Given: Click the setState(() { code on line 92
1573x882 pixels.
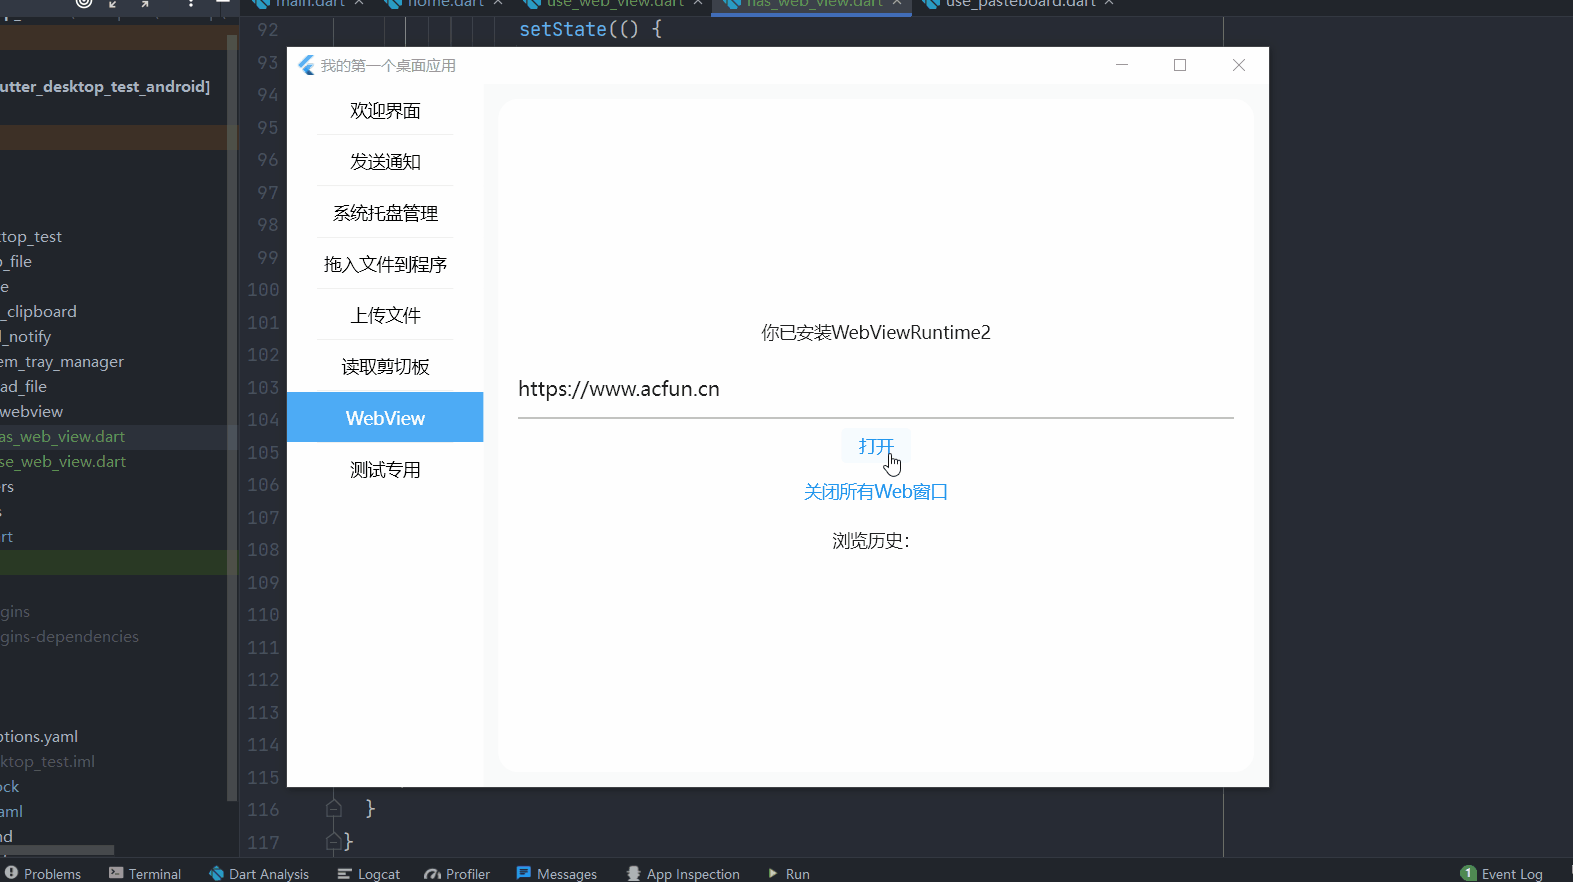Looking at the screenshot, I should [x=590, y=29].
